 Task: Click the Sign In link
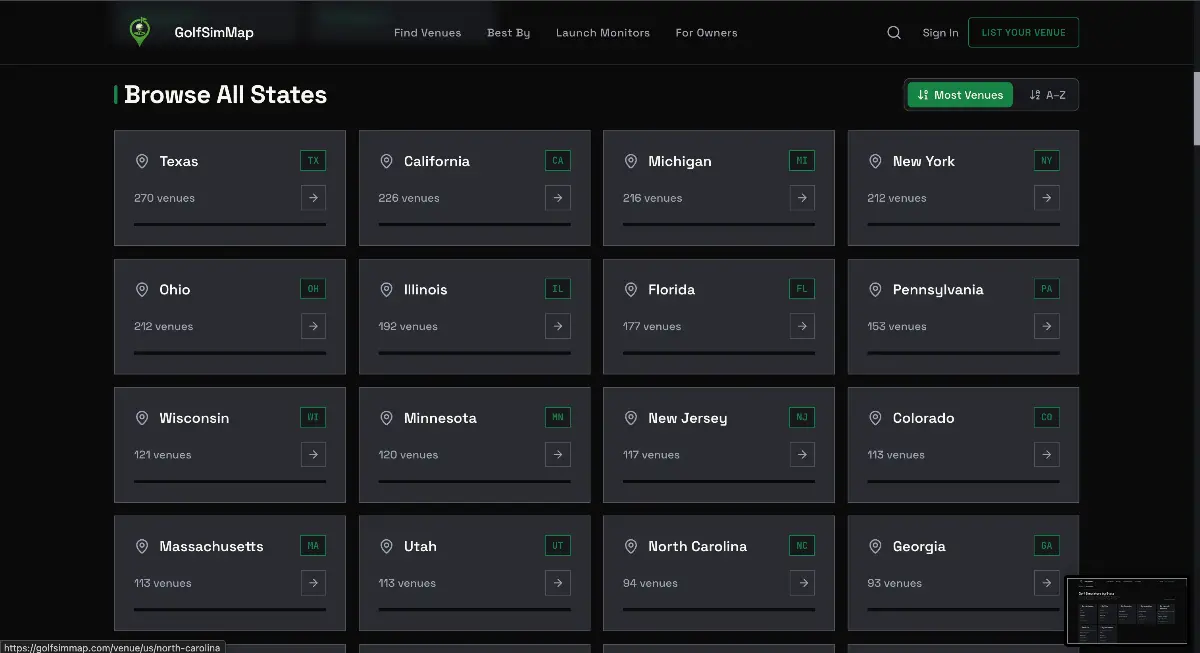point(940,33)
